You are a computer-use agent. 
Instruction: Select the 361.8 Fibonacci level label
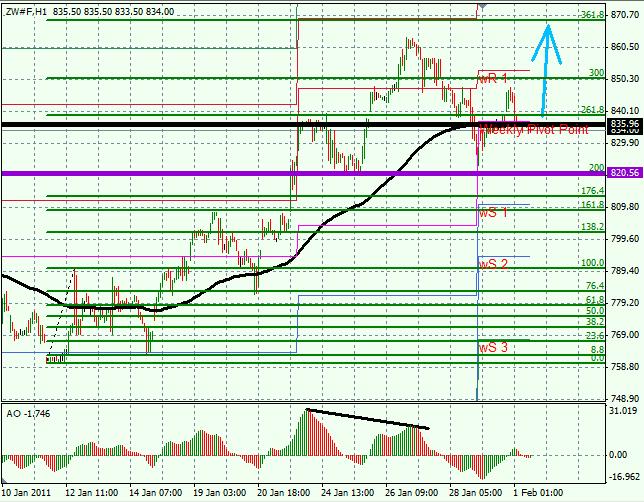tap(593, 15)
